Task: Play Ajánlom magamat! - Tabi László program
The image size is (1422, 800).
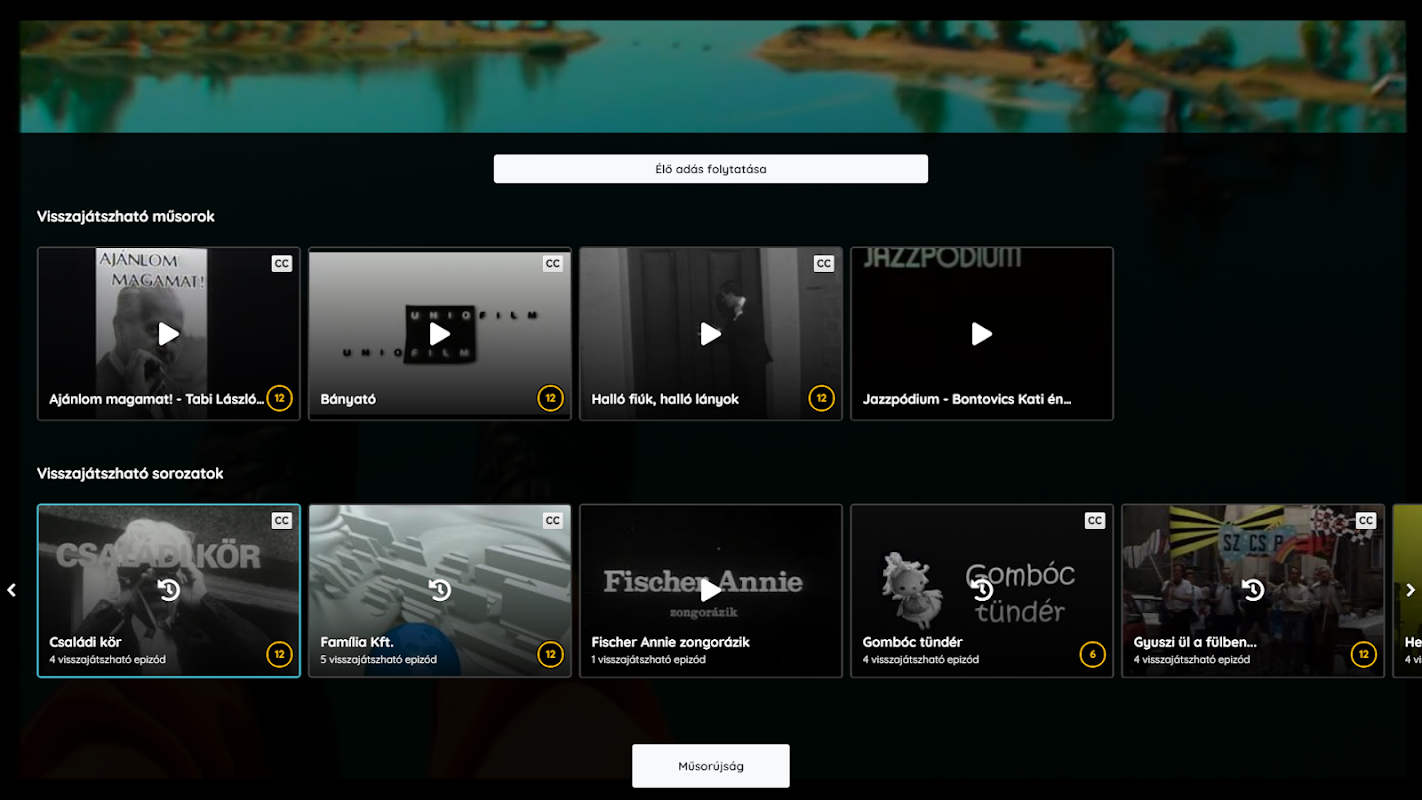Action: (169, 334)
